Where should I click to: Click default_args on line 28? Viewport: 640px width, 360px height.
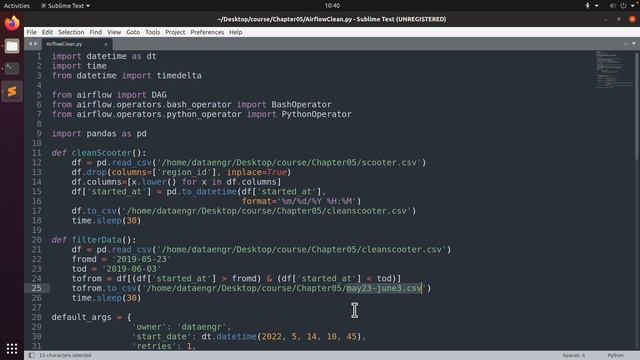pos(81,317)
